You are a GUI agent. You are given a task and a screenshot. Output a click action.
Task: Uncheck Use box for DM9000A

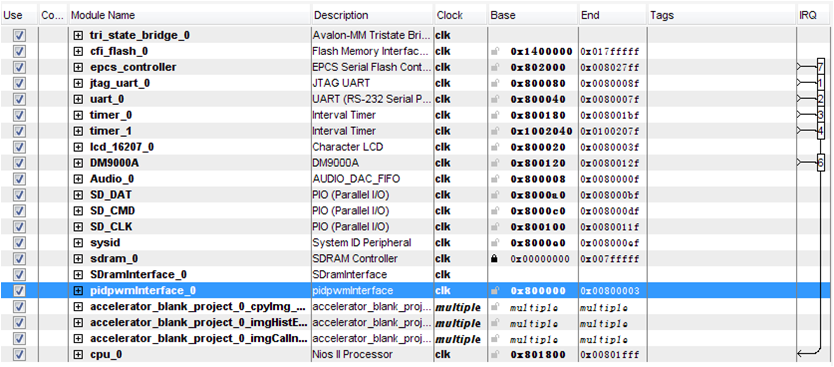pos(19,163)
